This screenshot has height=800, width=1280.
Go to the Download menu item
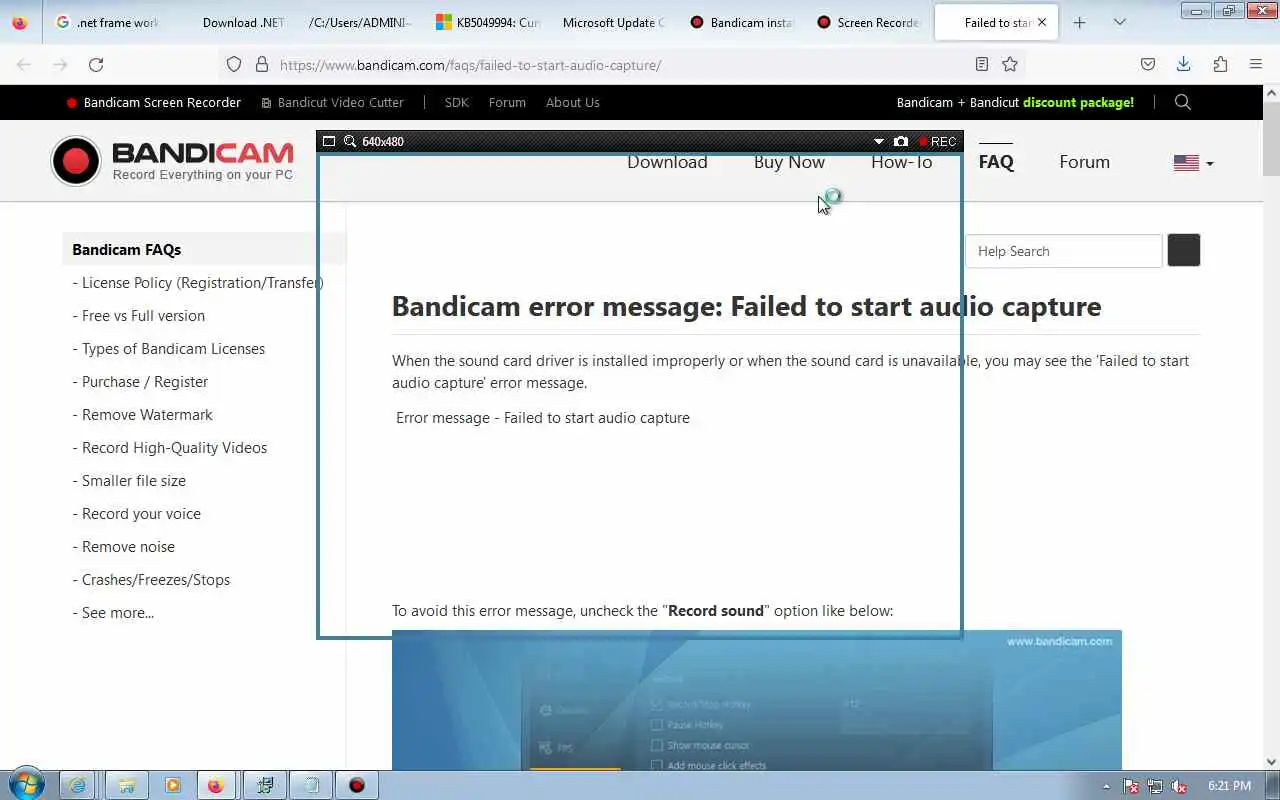[667, 162]
